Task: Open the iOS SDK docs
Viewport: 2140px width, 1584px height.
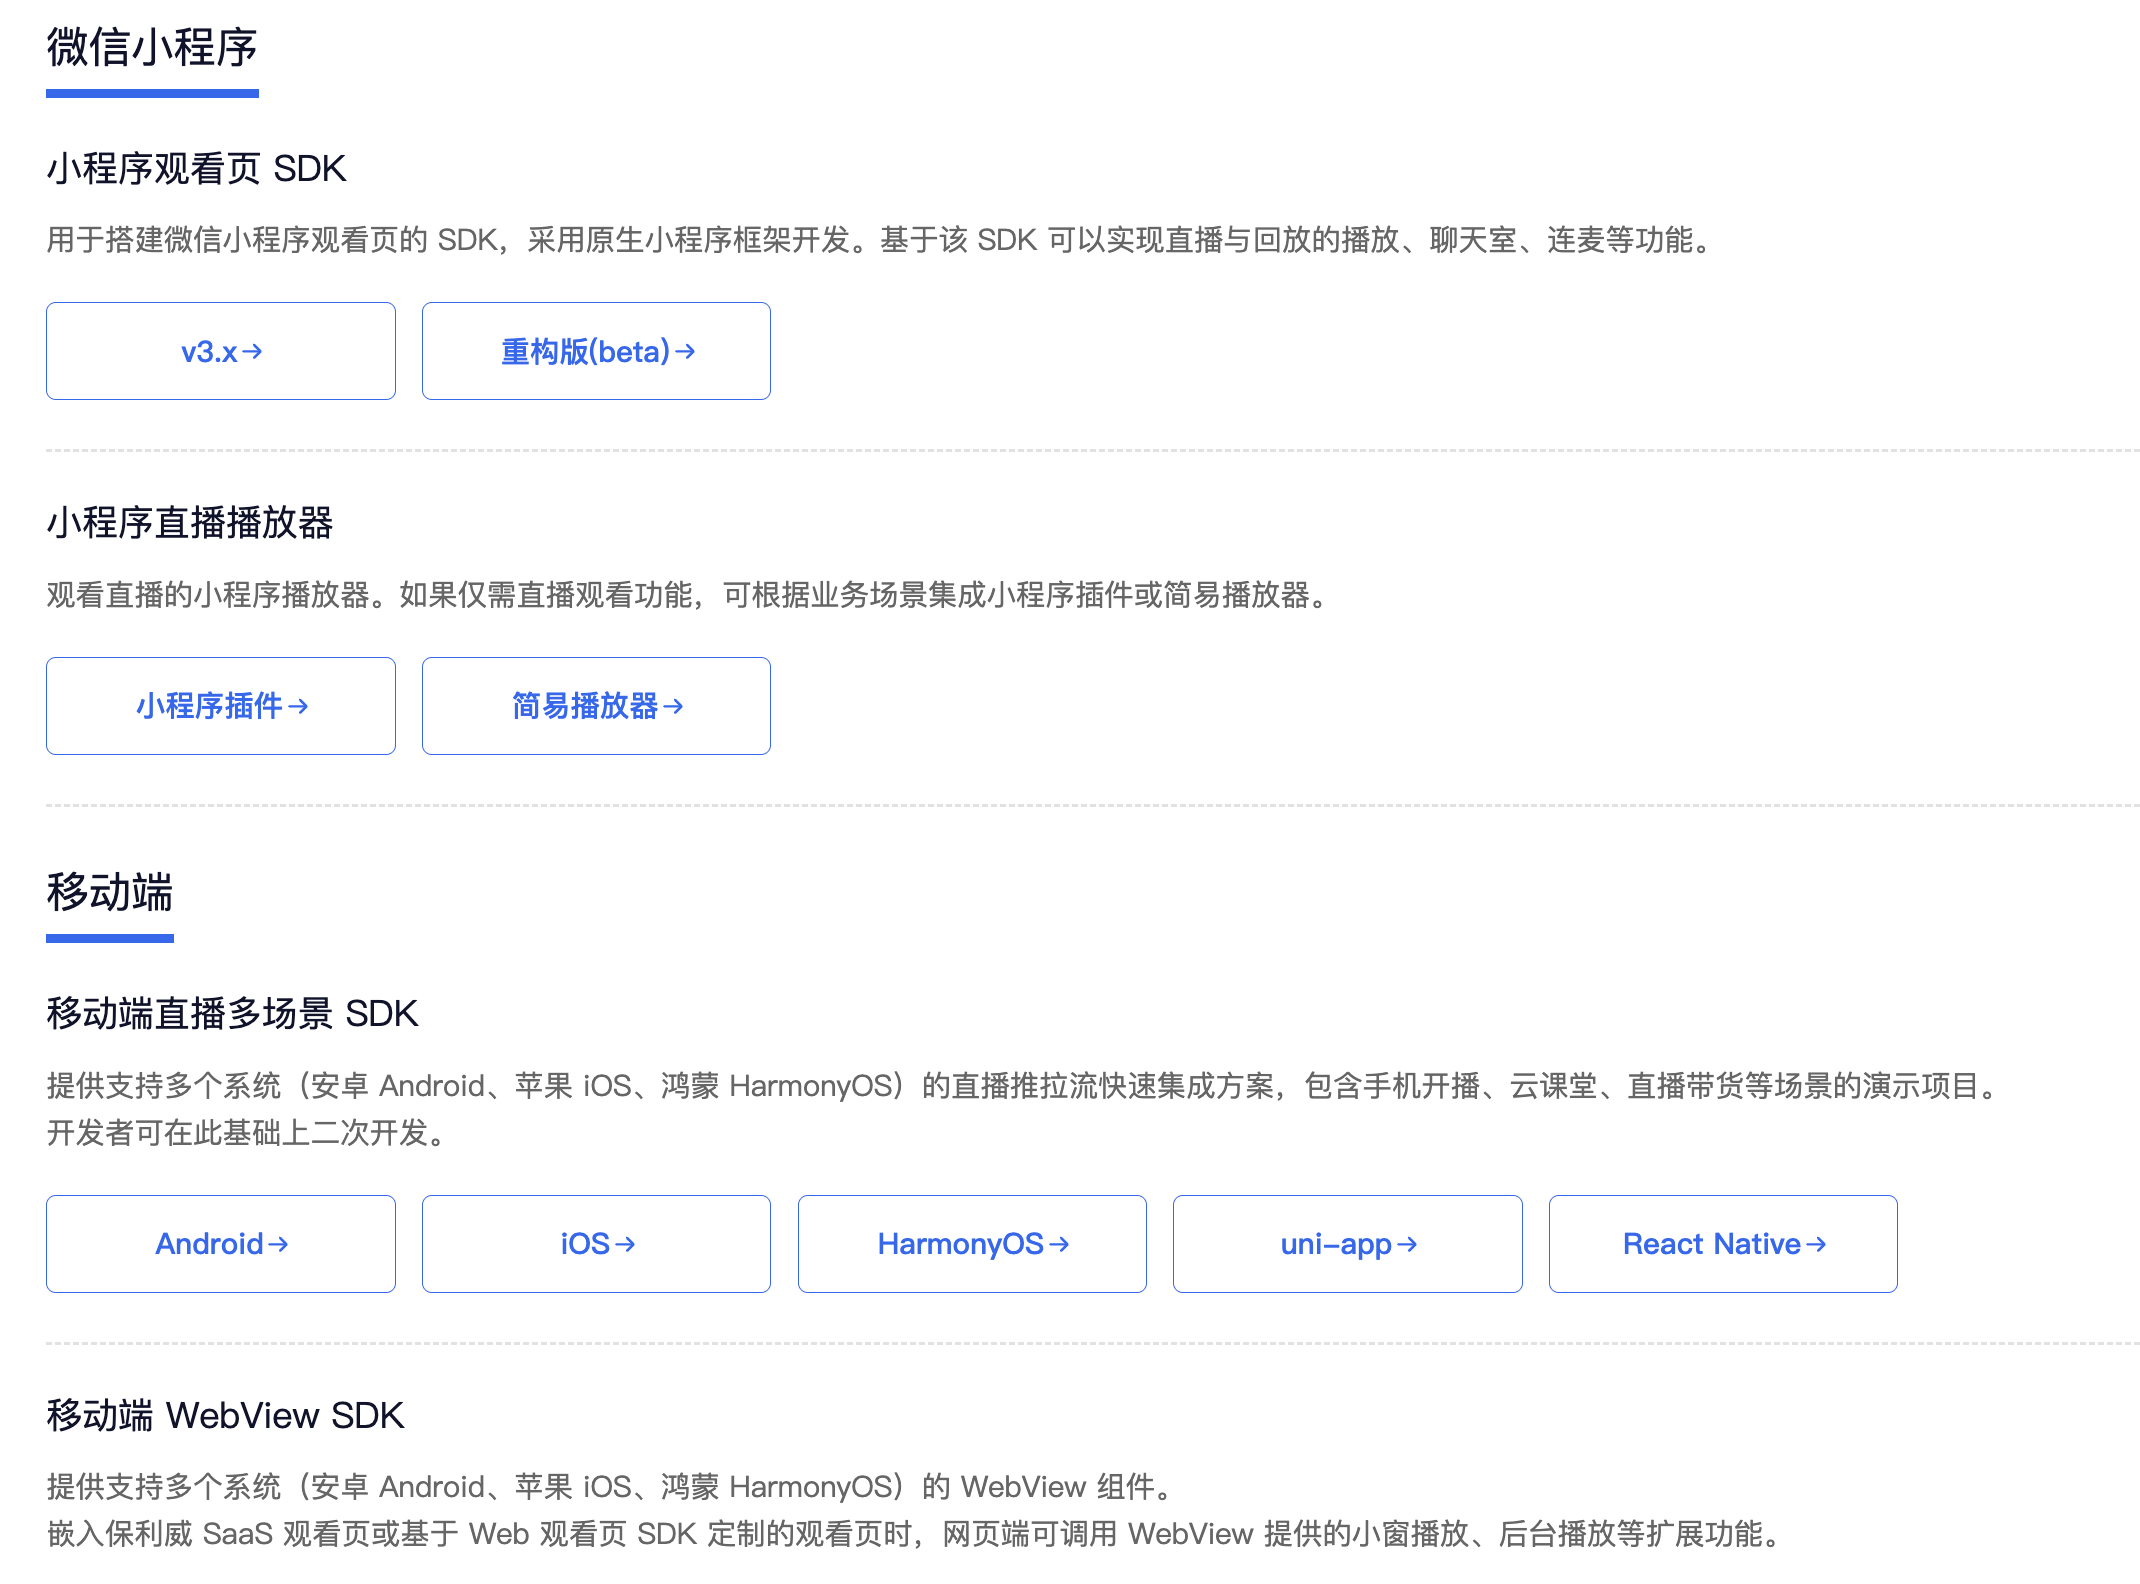Action: tap(596, 1244)
